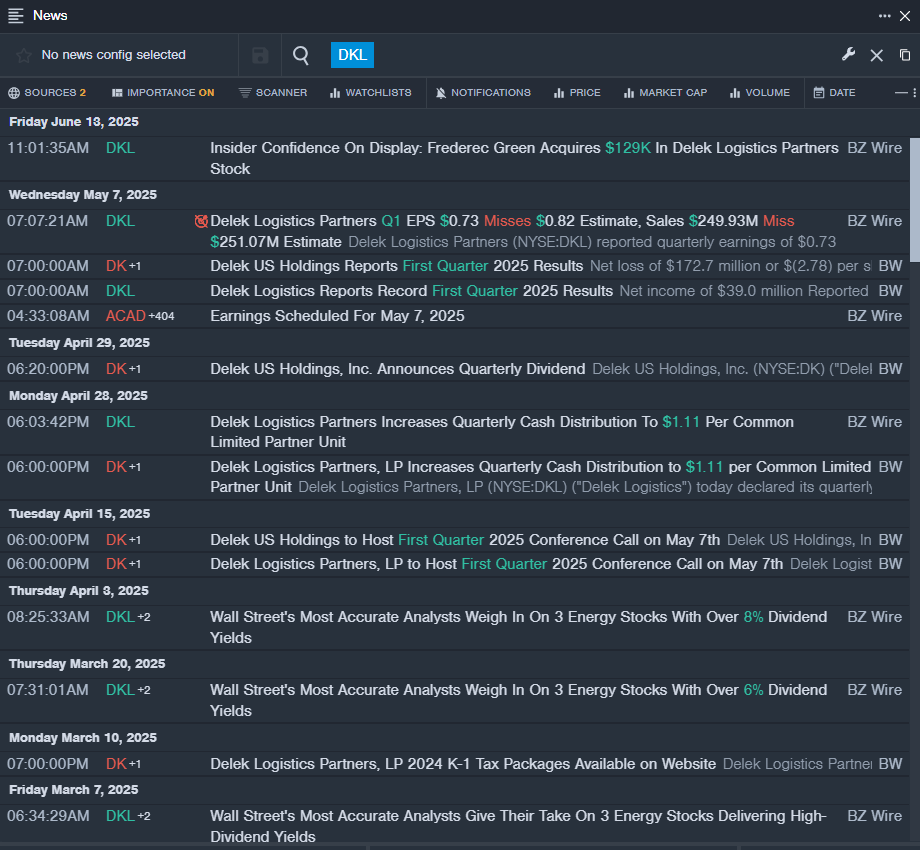Open Delek Logistics LP Conference Call headline
The image size is (920, 850).
click(x=496, y=564)
